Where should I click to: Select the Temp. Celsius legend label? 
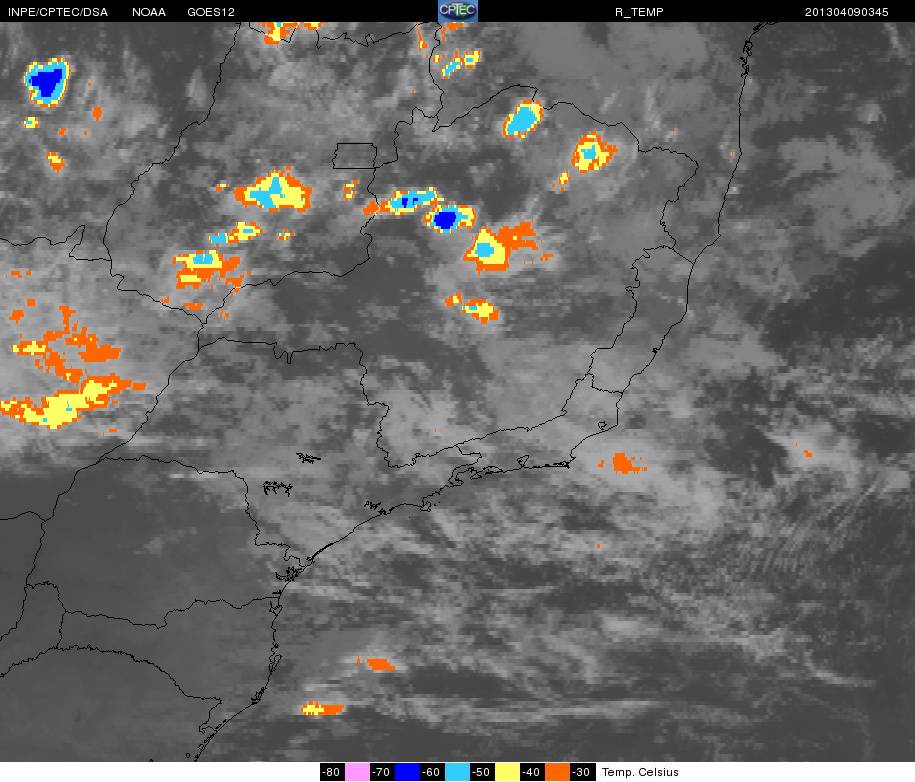click(640, 772)
